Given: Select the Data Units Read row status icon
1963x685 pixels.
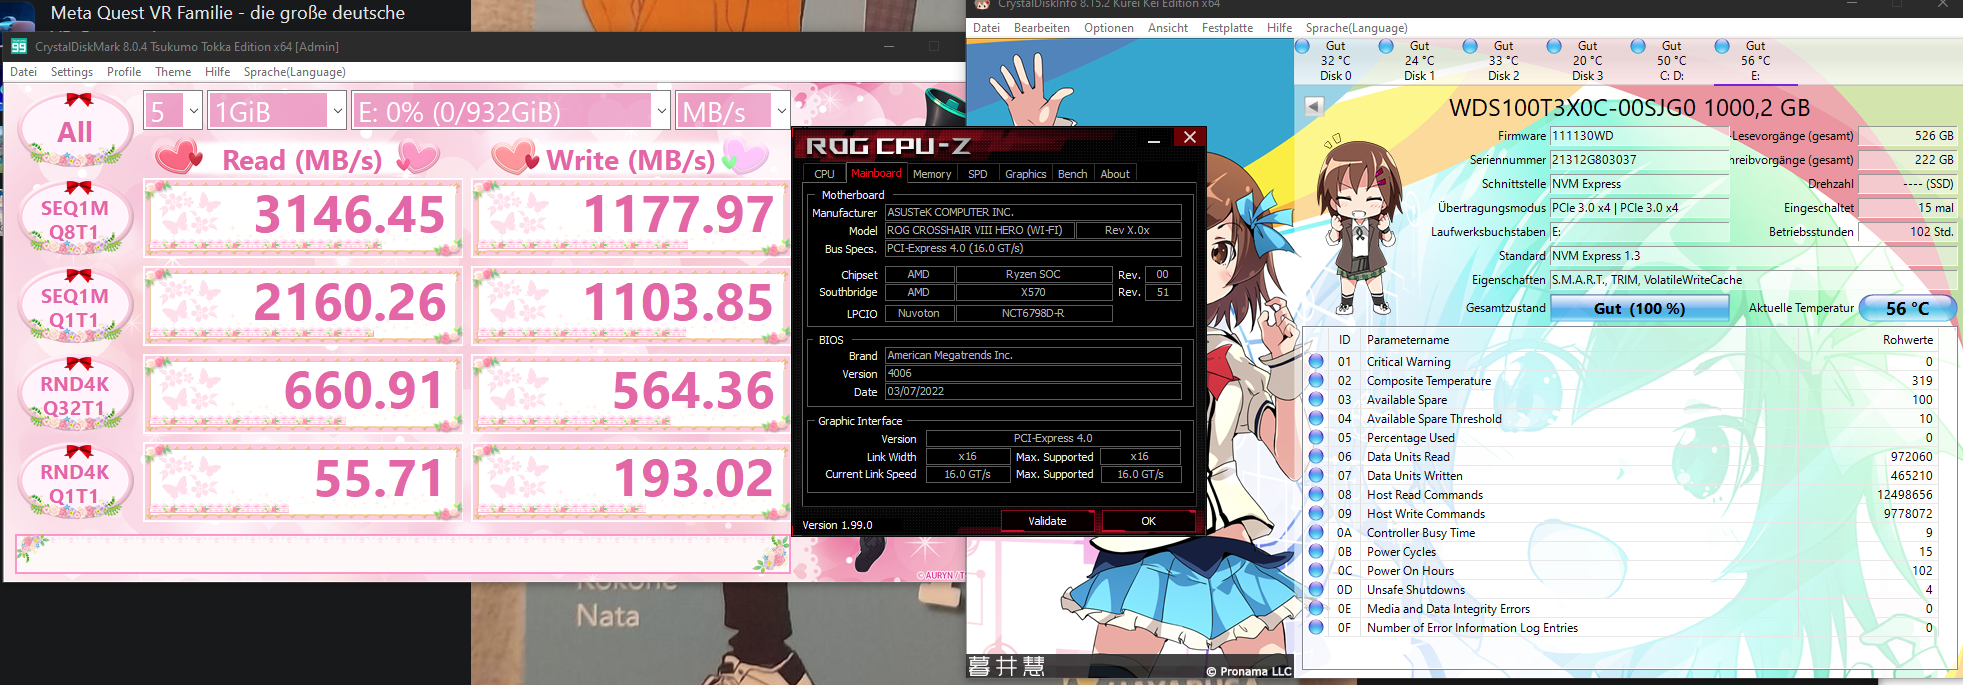Looking at the screenshot, I should (x=1316, y=457).
